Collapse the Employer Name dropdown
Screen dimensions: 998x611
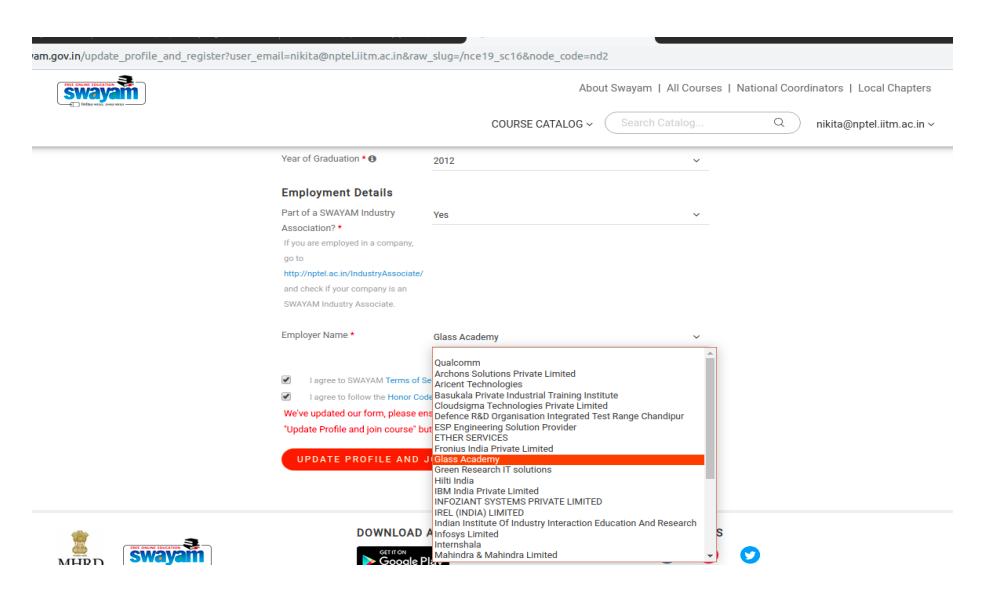click(570, 337)
